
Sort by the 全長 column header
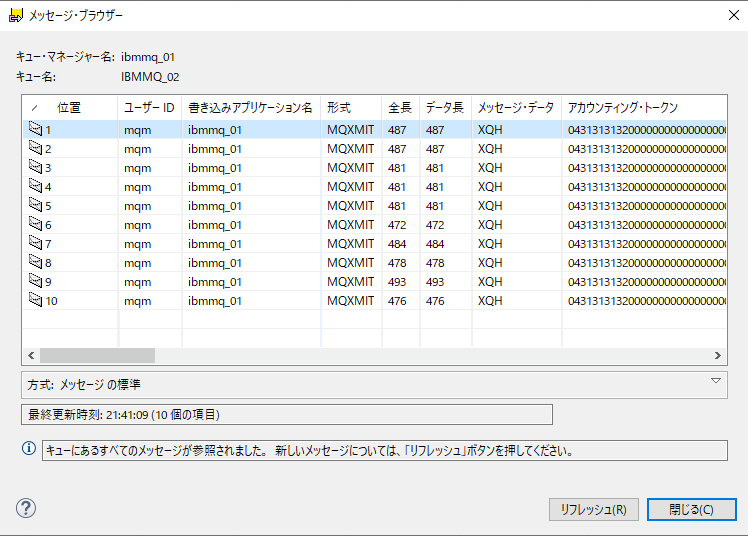coord(401,108)
